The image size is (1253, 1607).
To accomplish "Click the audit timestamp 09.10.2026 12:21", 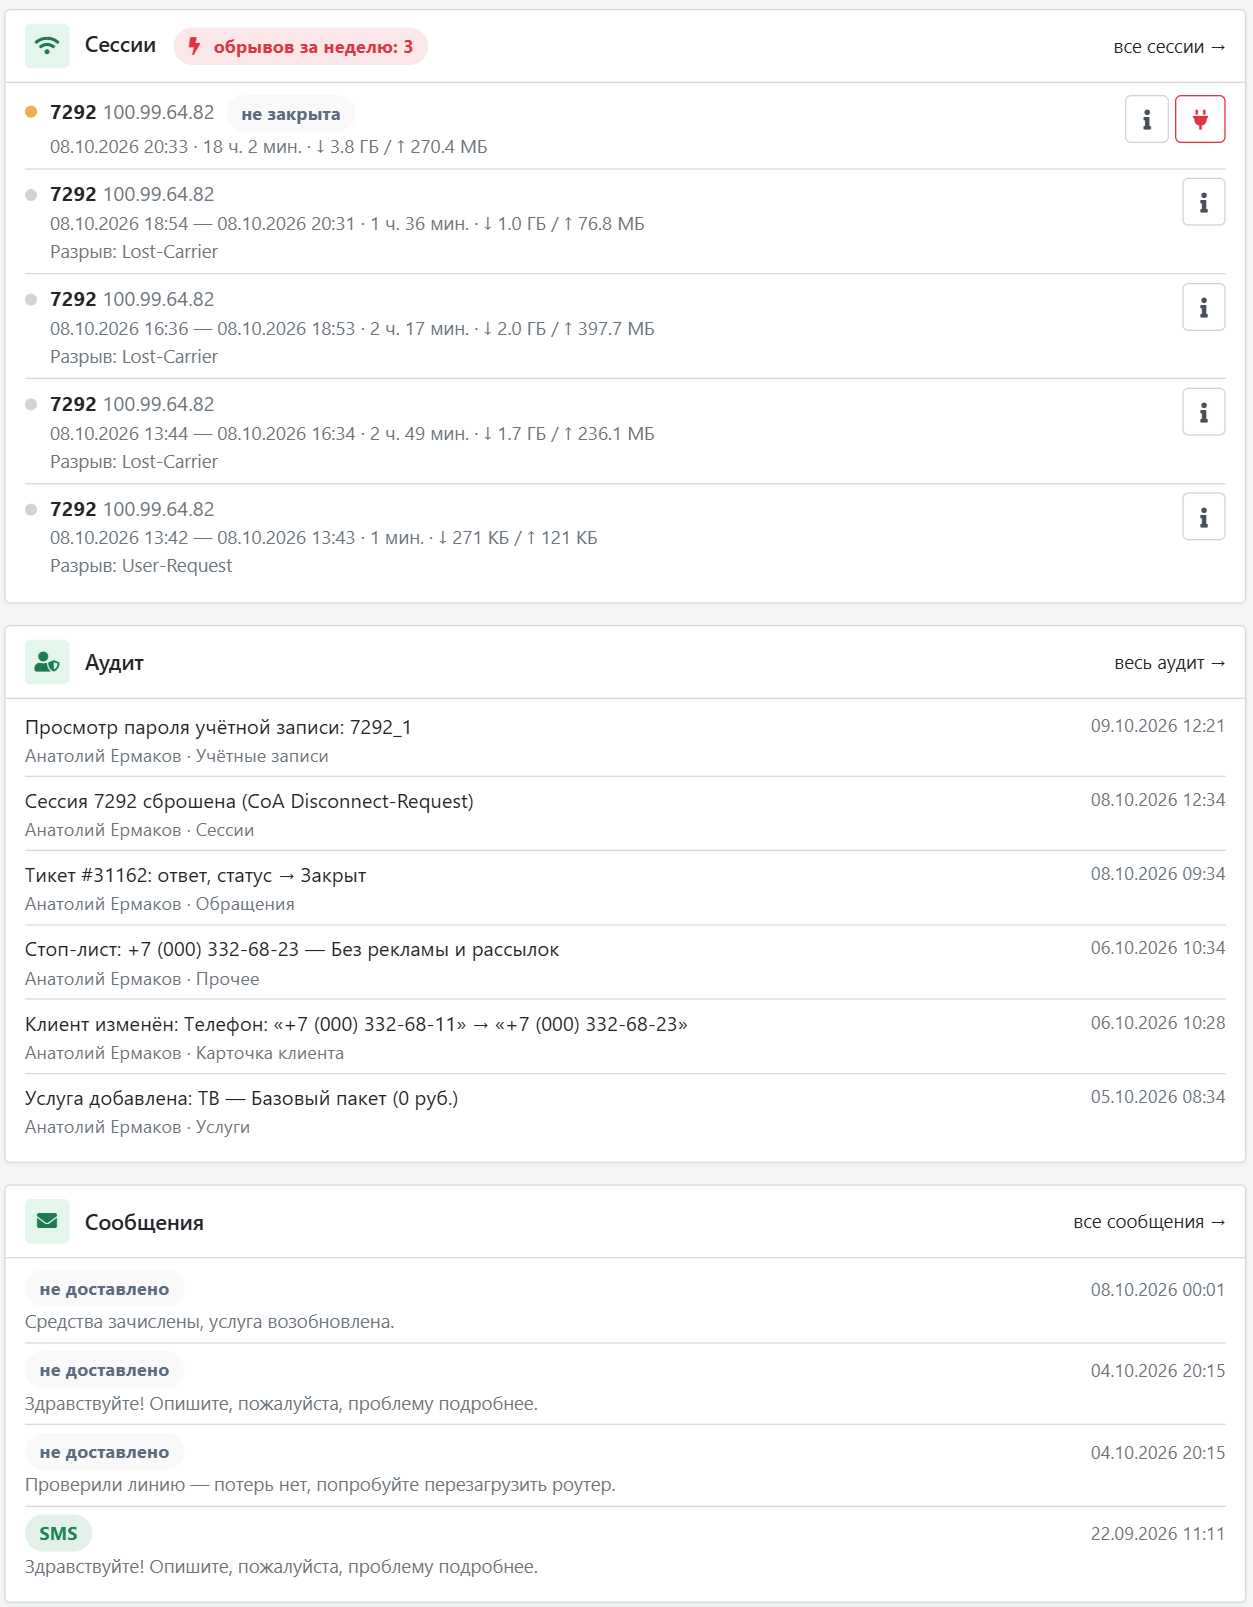I will (1158, 726).
